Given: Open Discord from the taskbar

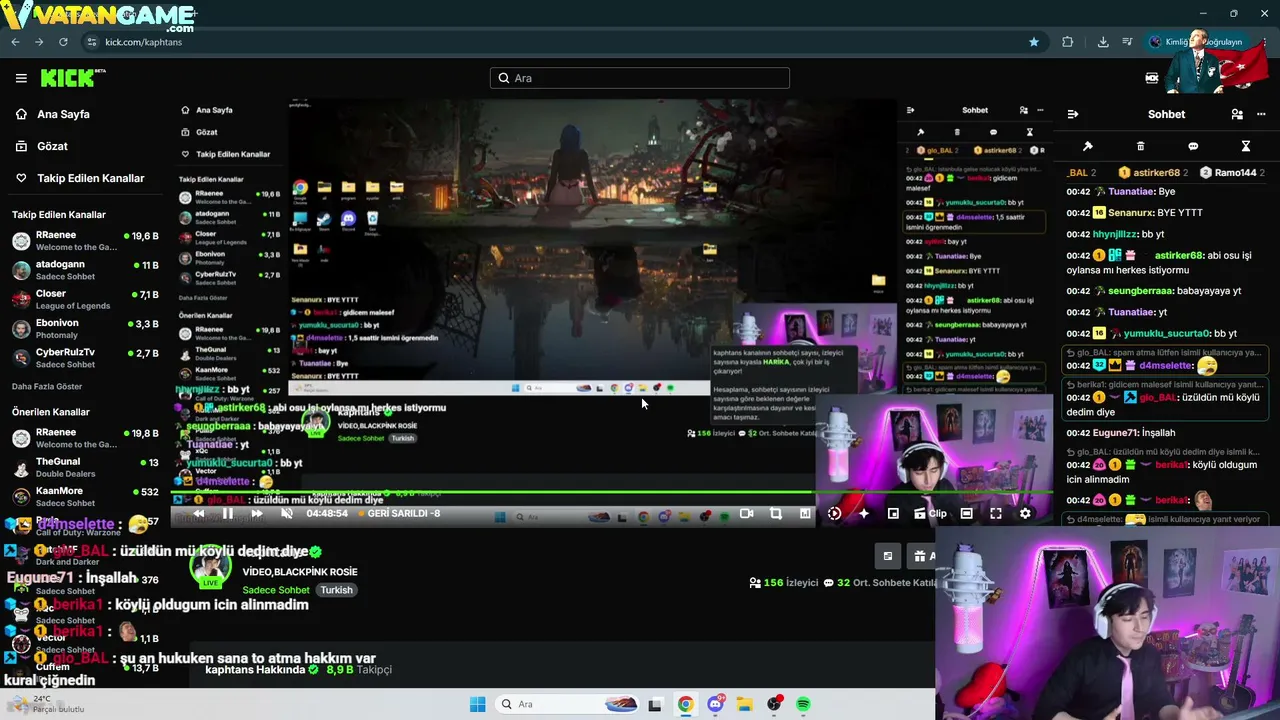Looking at the screenshot, I should (715, 704).
